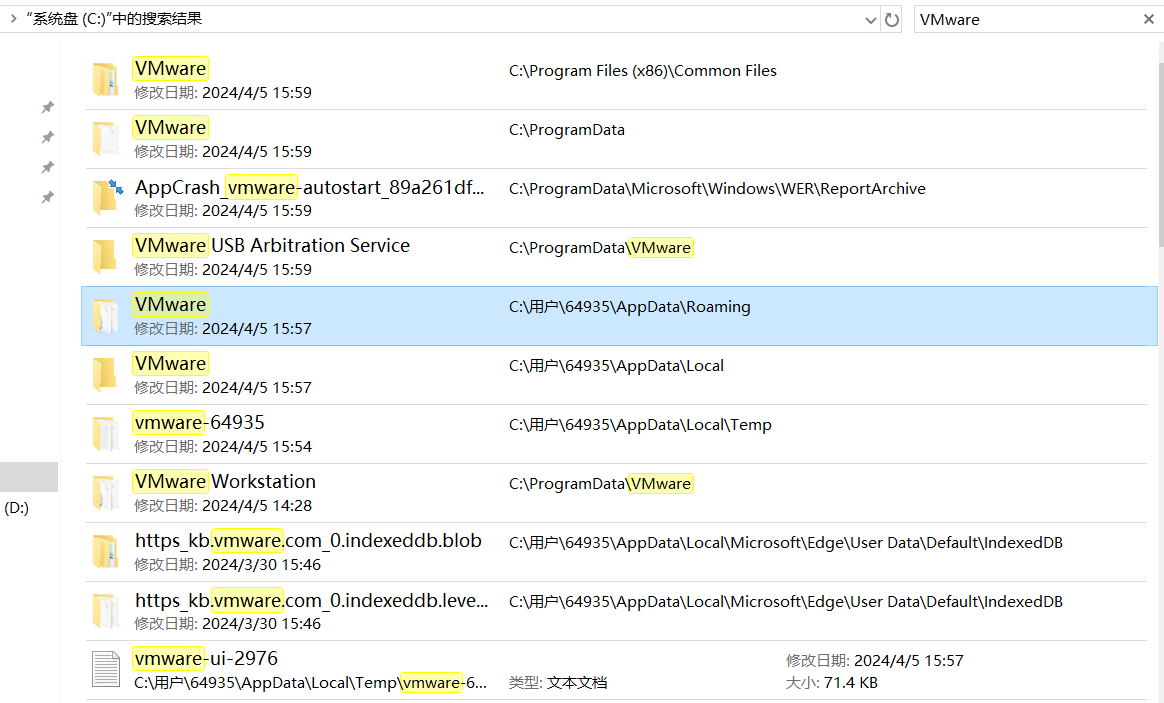Select VMware name in AppData\Local row

(x=170, y=364)
